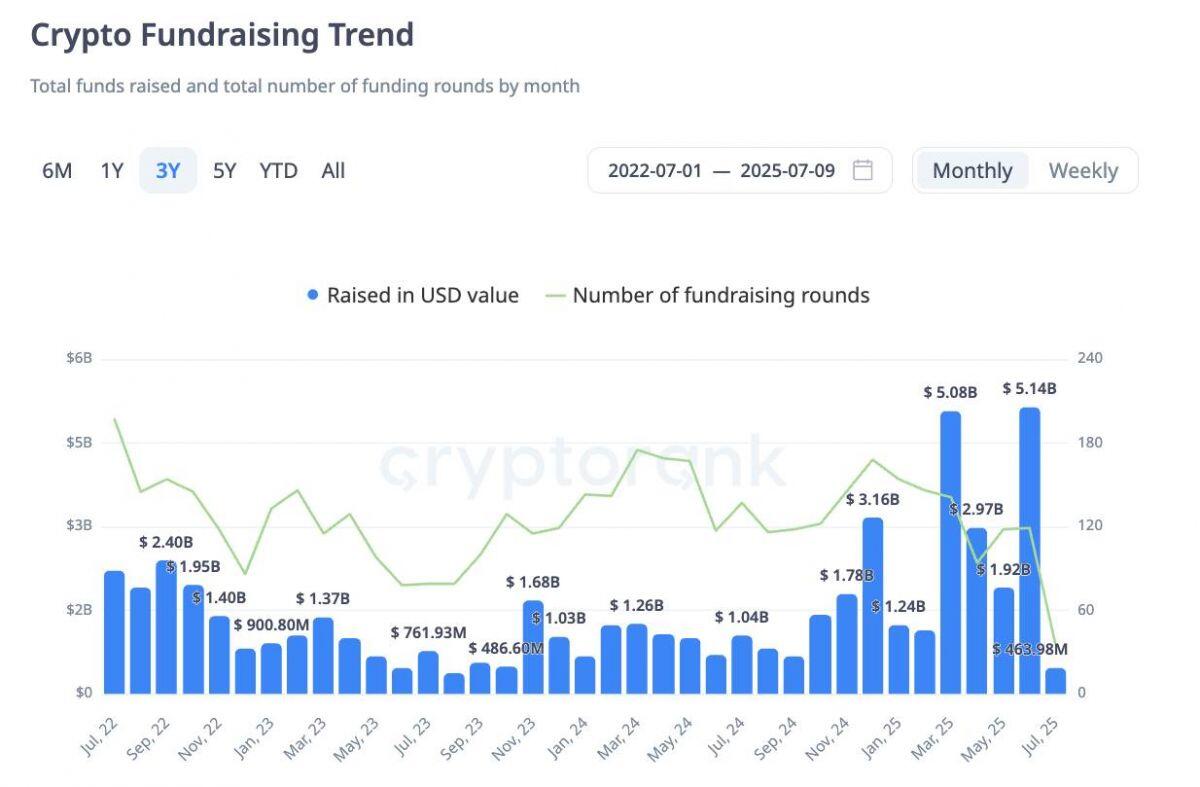
Task: Edit the start date 2022-07-01
Action: click(x=655, y=170)
